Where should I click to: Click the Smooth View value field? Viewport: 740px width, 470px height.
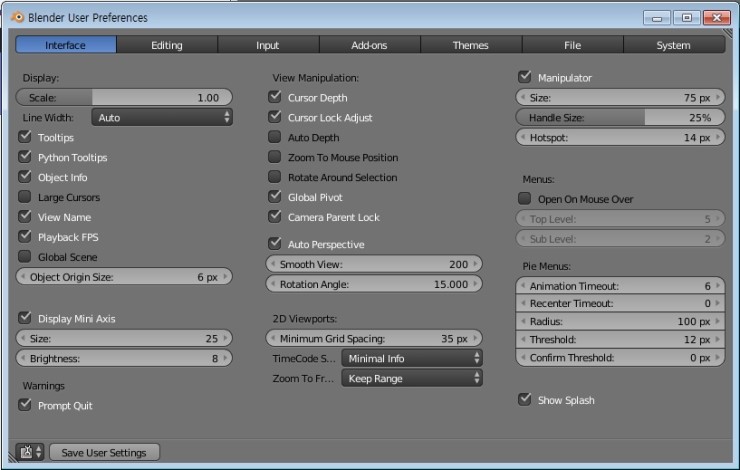click(x=374, y=264)
